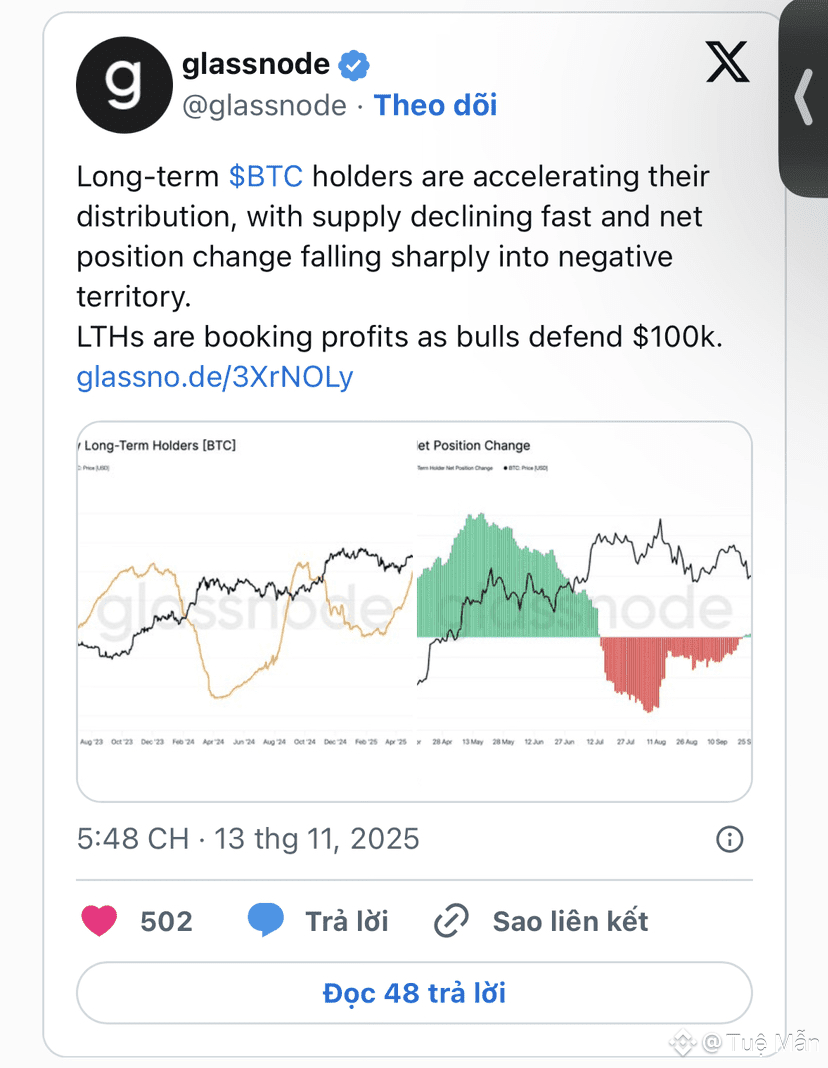Click the Trả lời reply label

[347, 921]
